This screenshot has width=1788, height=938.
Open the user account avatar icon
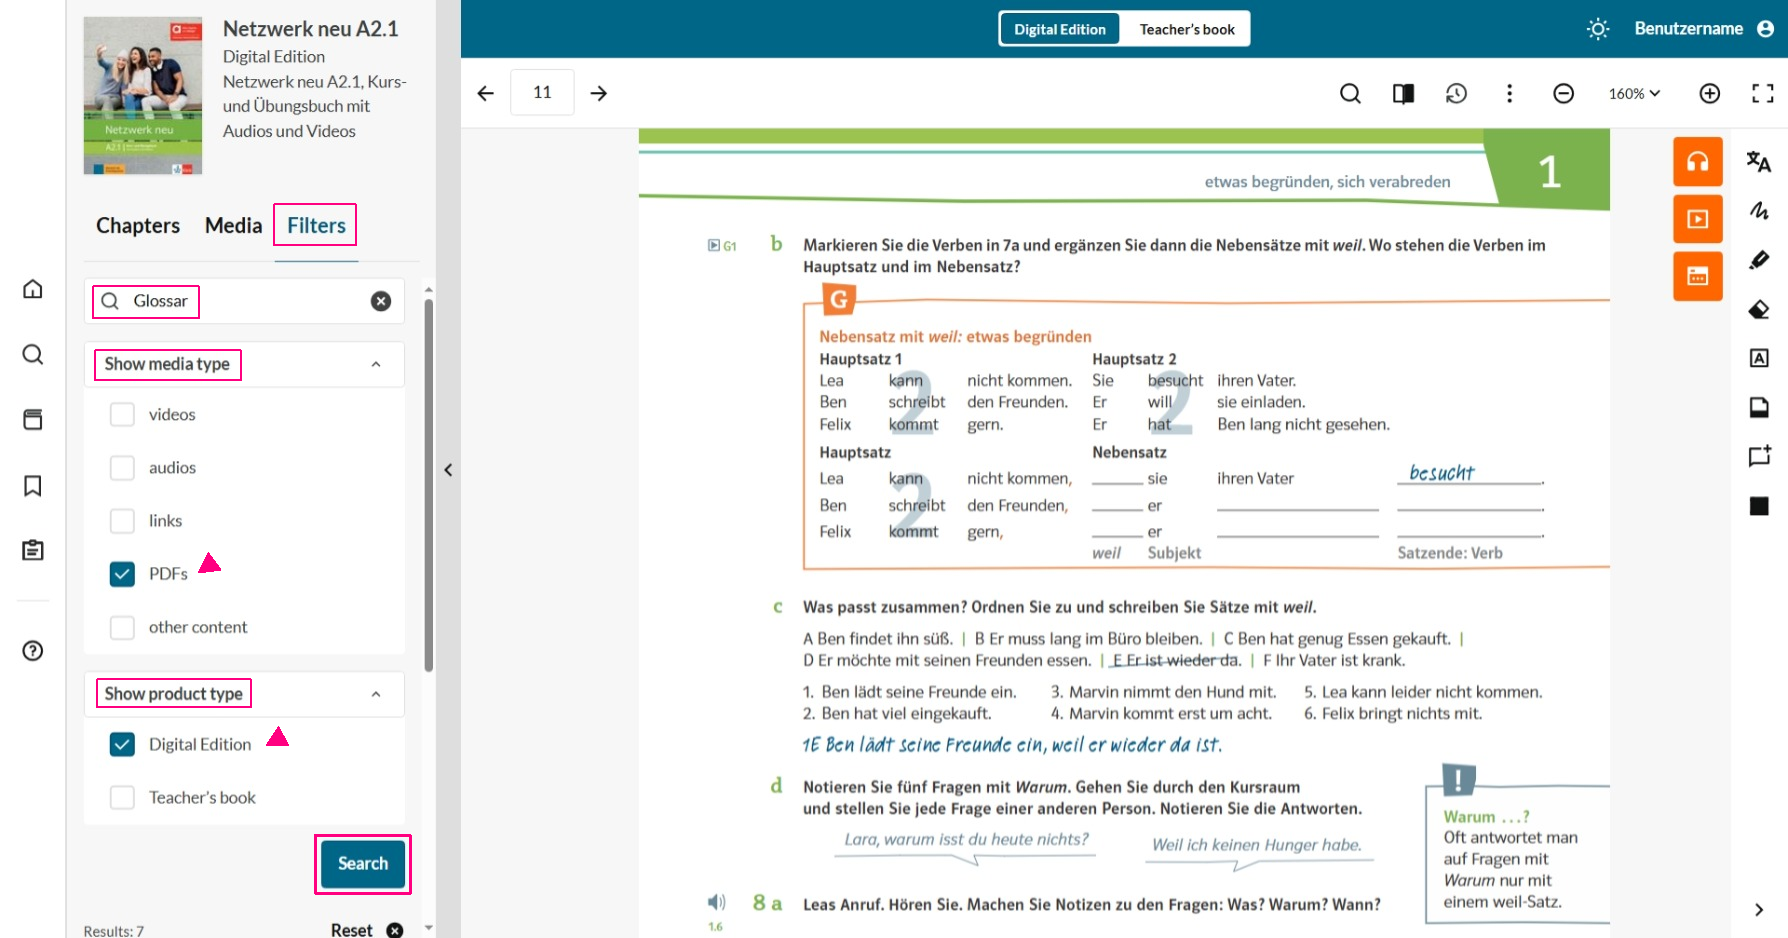pos(1766,29)
